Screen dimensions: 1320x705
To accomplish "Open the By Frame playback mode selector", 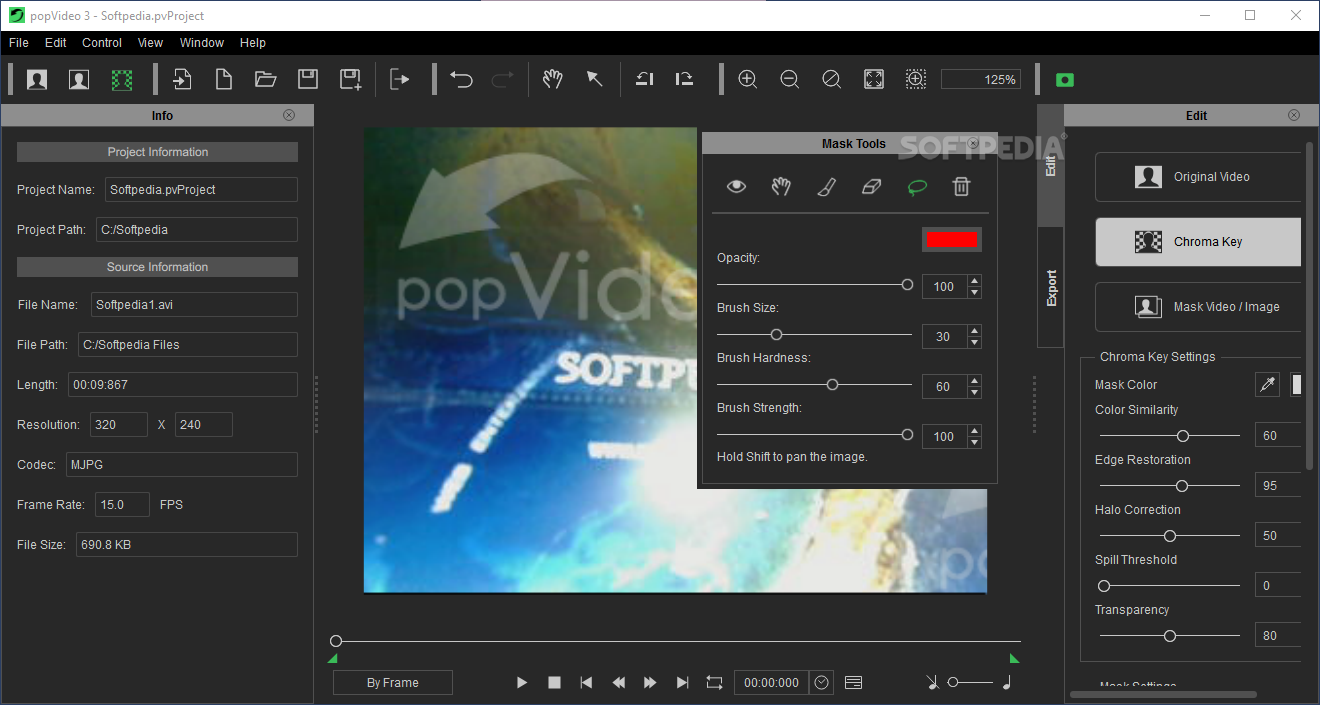I will (393, 683).
